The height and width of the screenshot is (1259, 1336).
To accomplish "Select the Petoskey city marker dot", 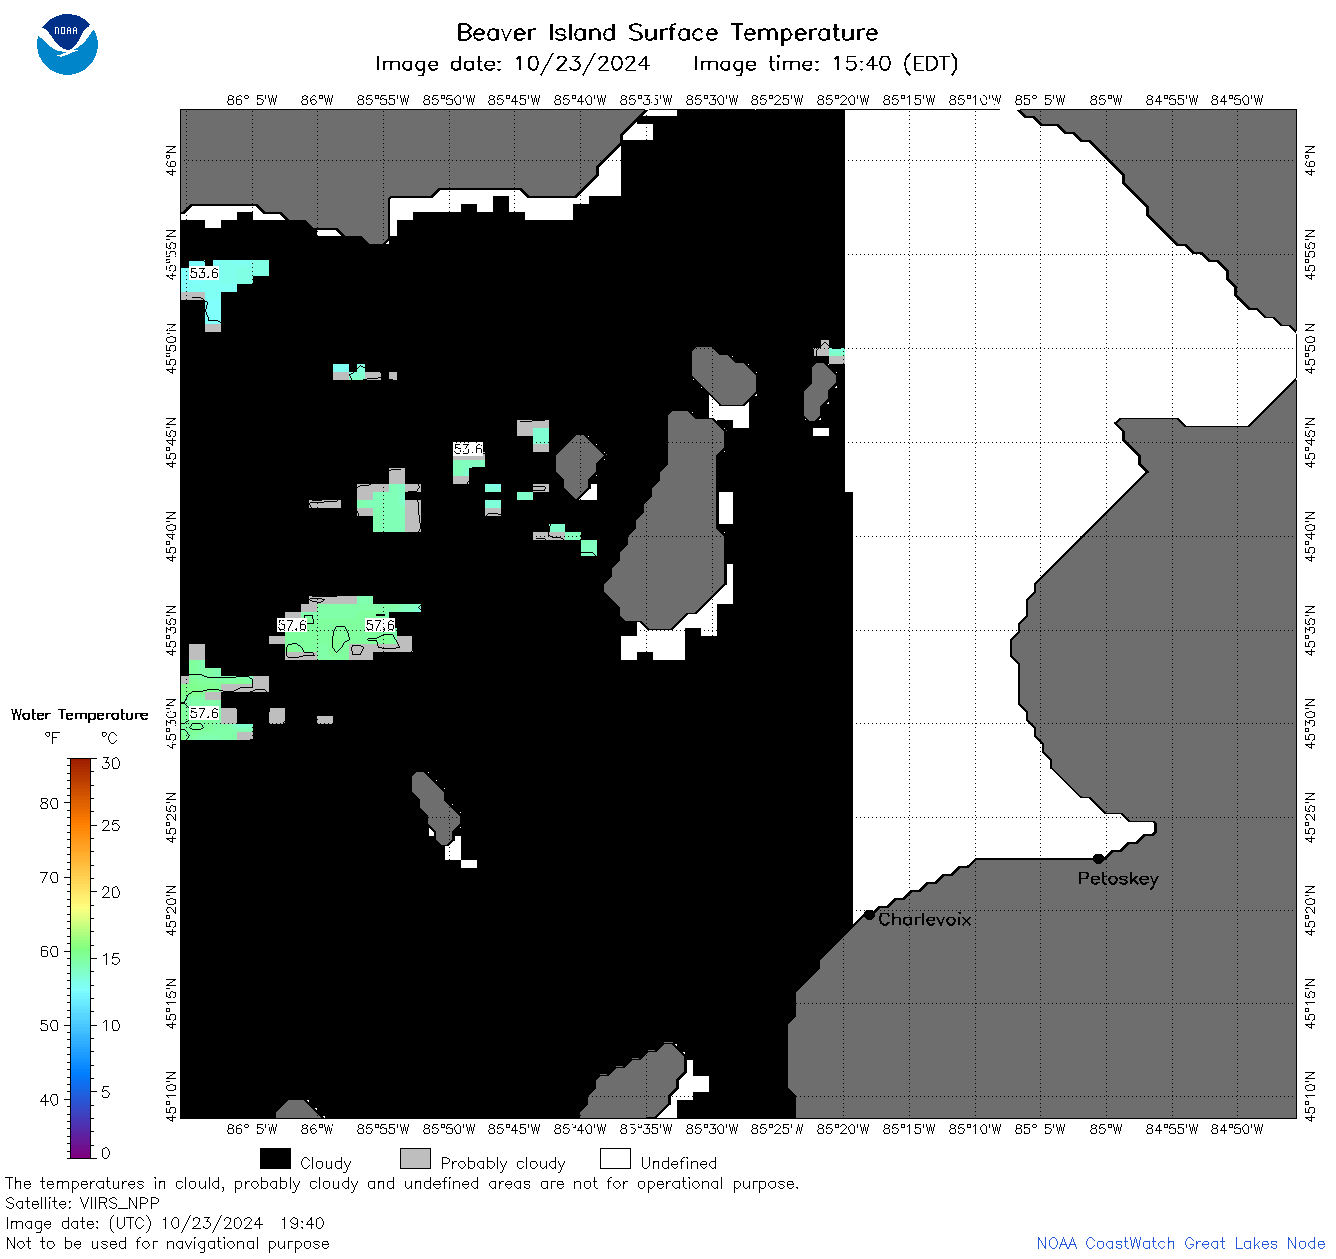I will (1098, 859).
